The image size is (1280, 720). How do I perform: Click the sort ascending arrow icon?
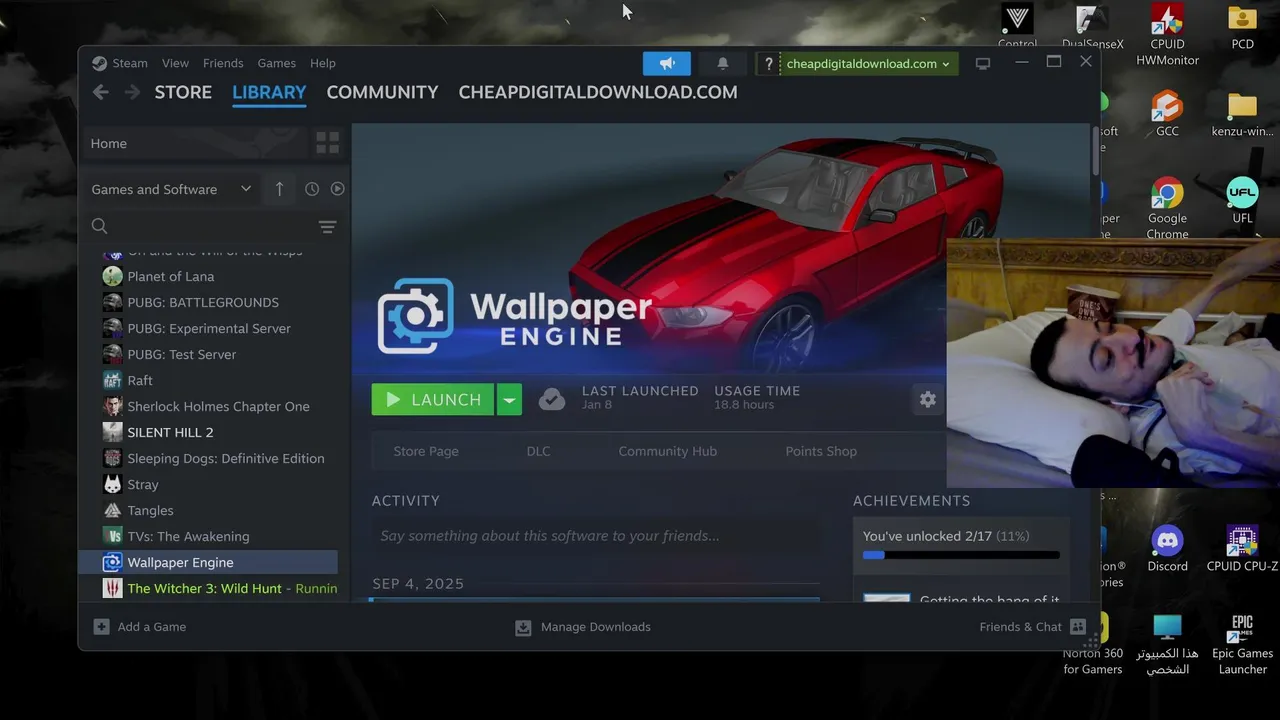(x=279, y=189)
